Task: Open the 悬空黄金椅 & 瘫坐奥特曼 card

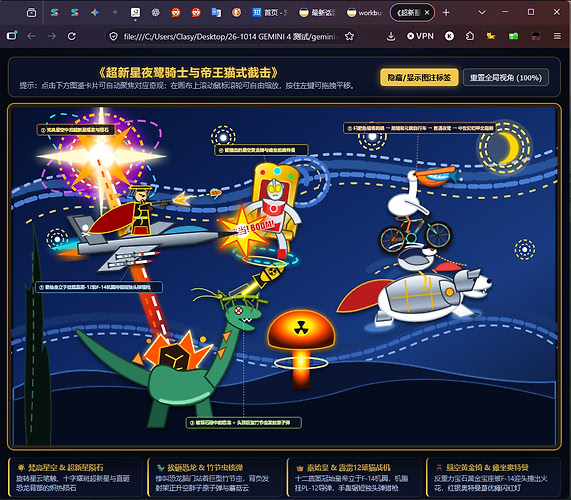Action: pyautogui.click(x=492, y=477)
